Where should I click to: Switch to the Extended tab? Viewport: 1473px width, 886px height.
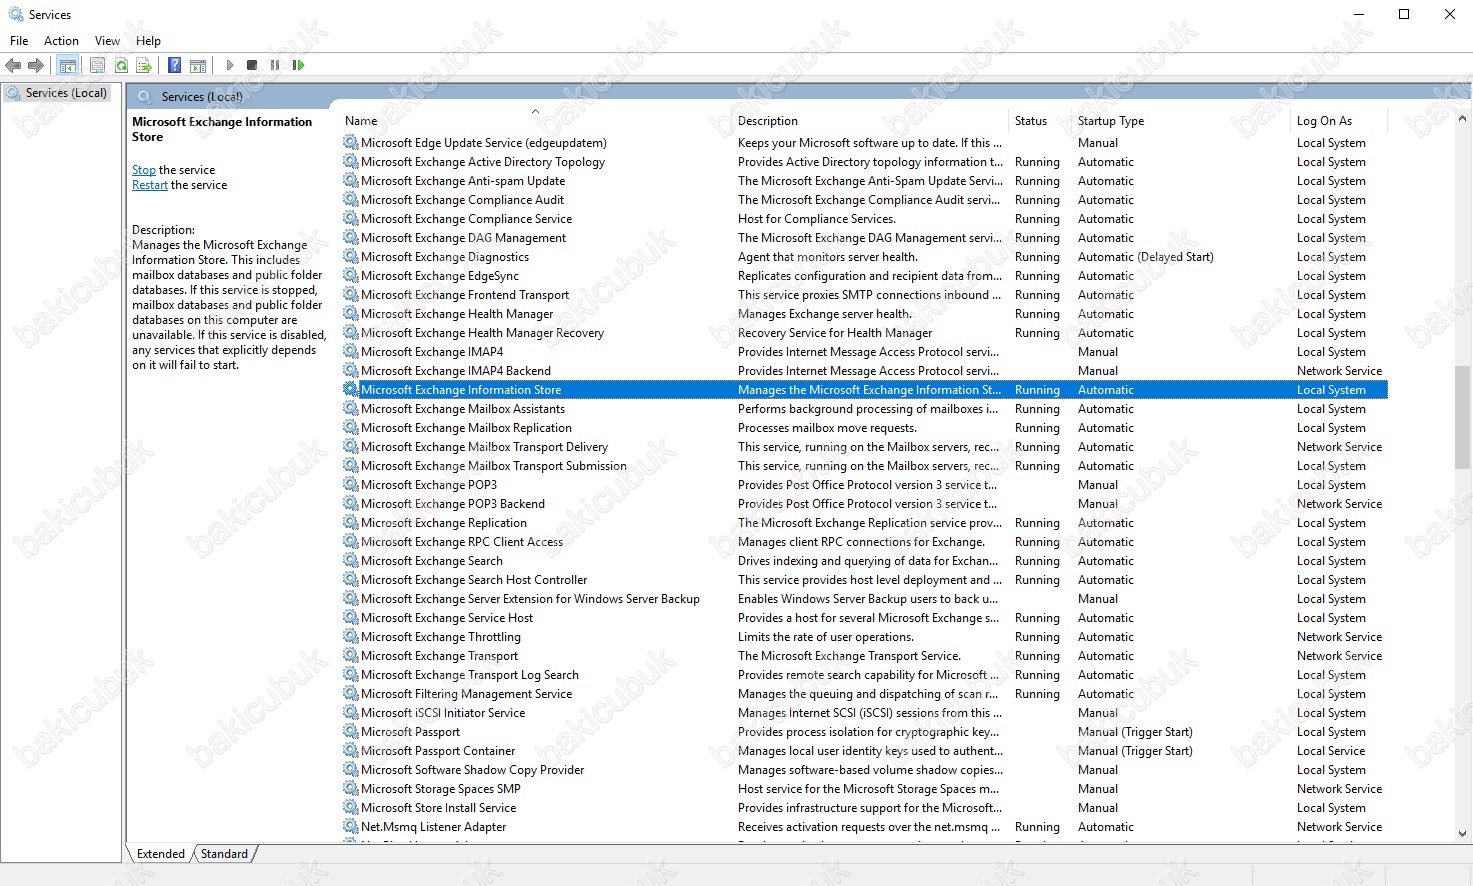161,854
